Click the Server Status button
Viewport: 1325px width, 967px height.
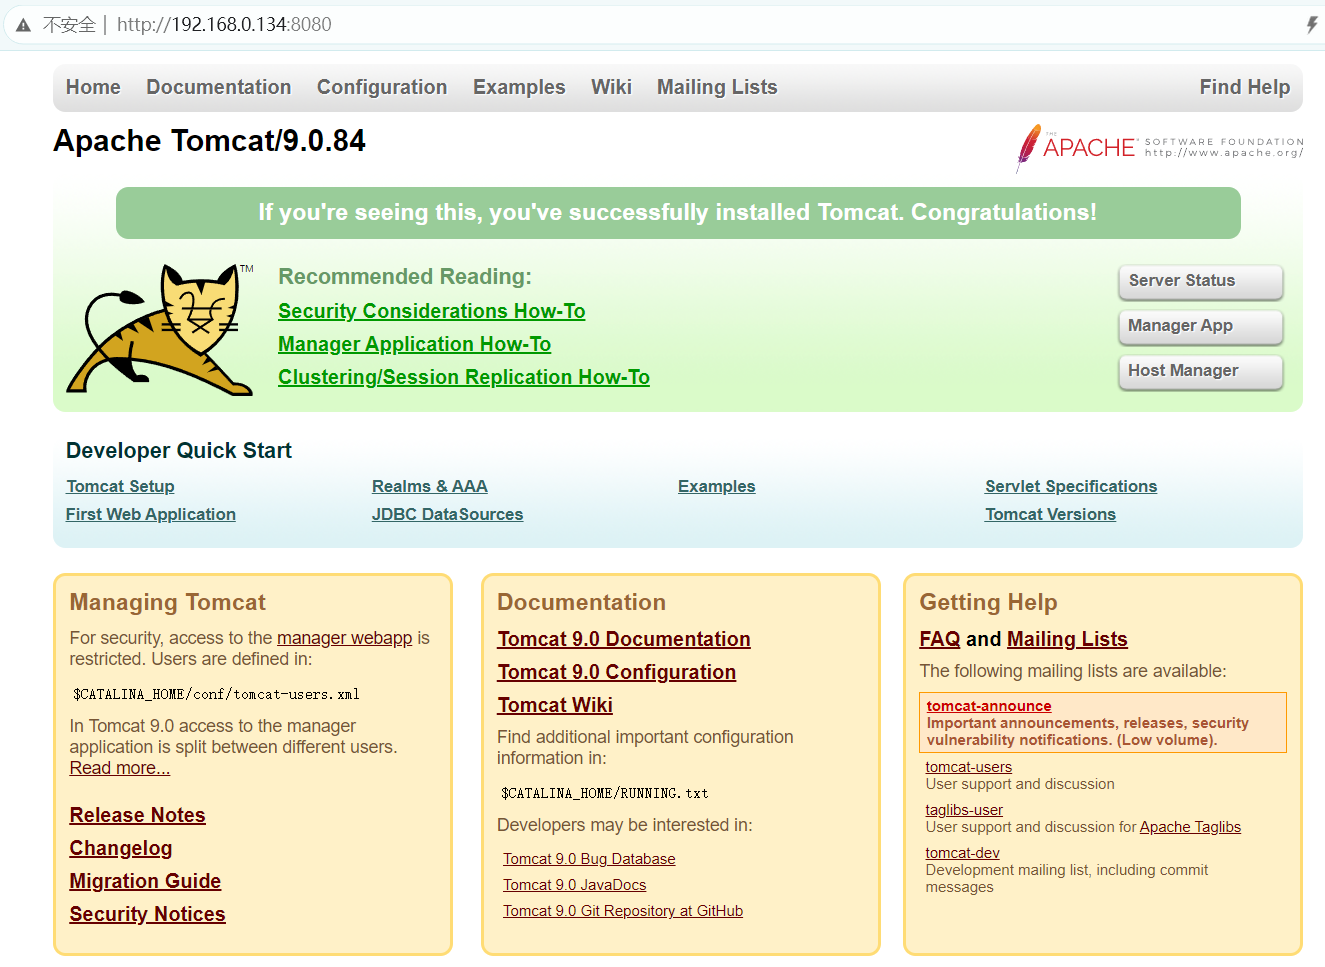click(1200, 281)
